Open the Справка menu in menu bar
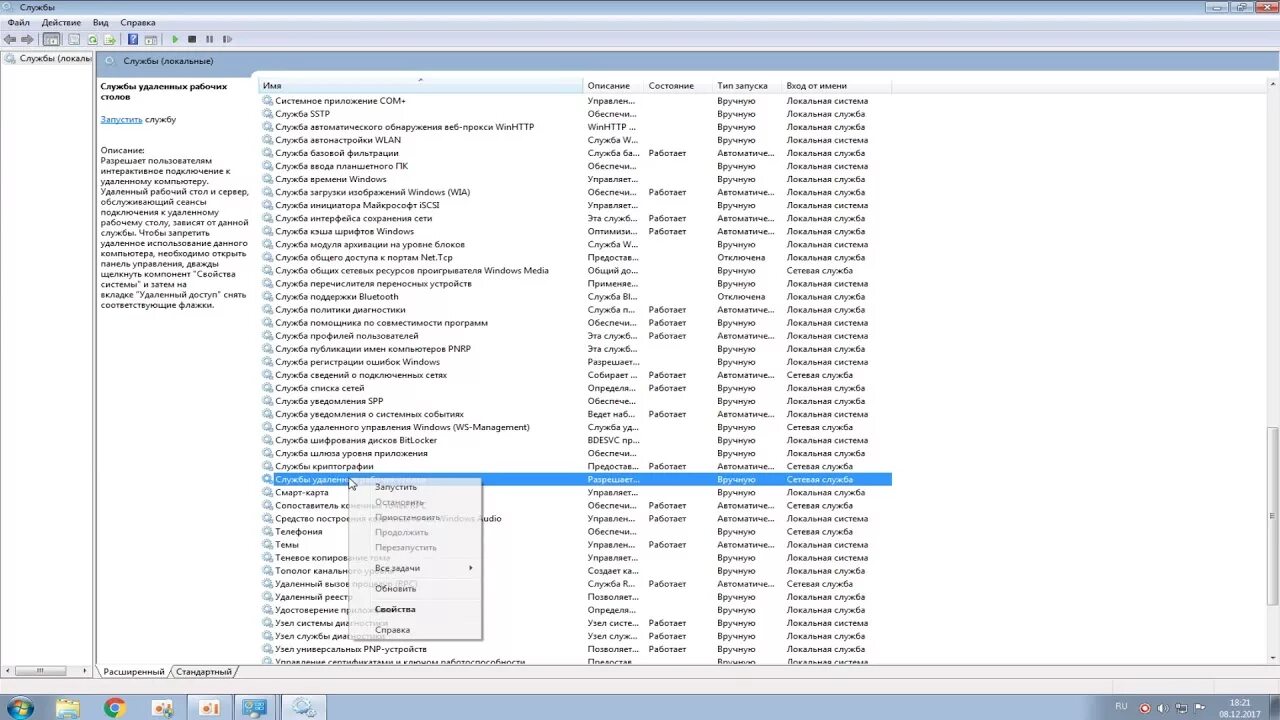Viewport: 1280px width, 720px height. pos(138,22)
